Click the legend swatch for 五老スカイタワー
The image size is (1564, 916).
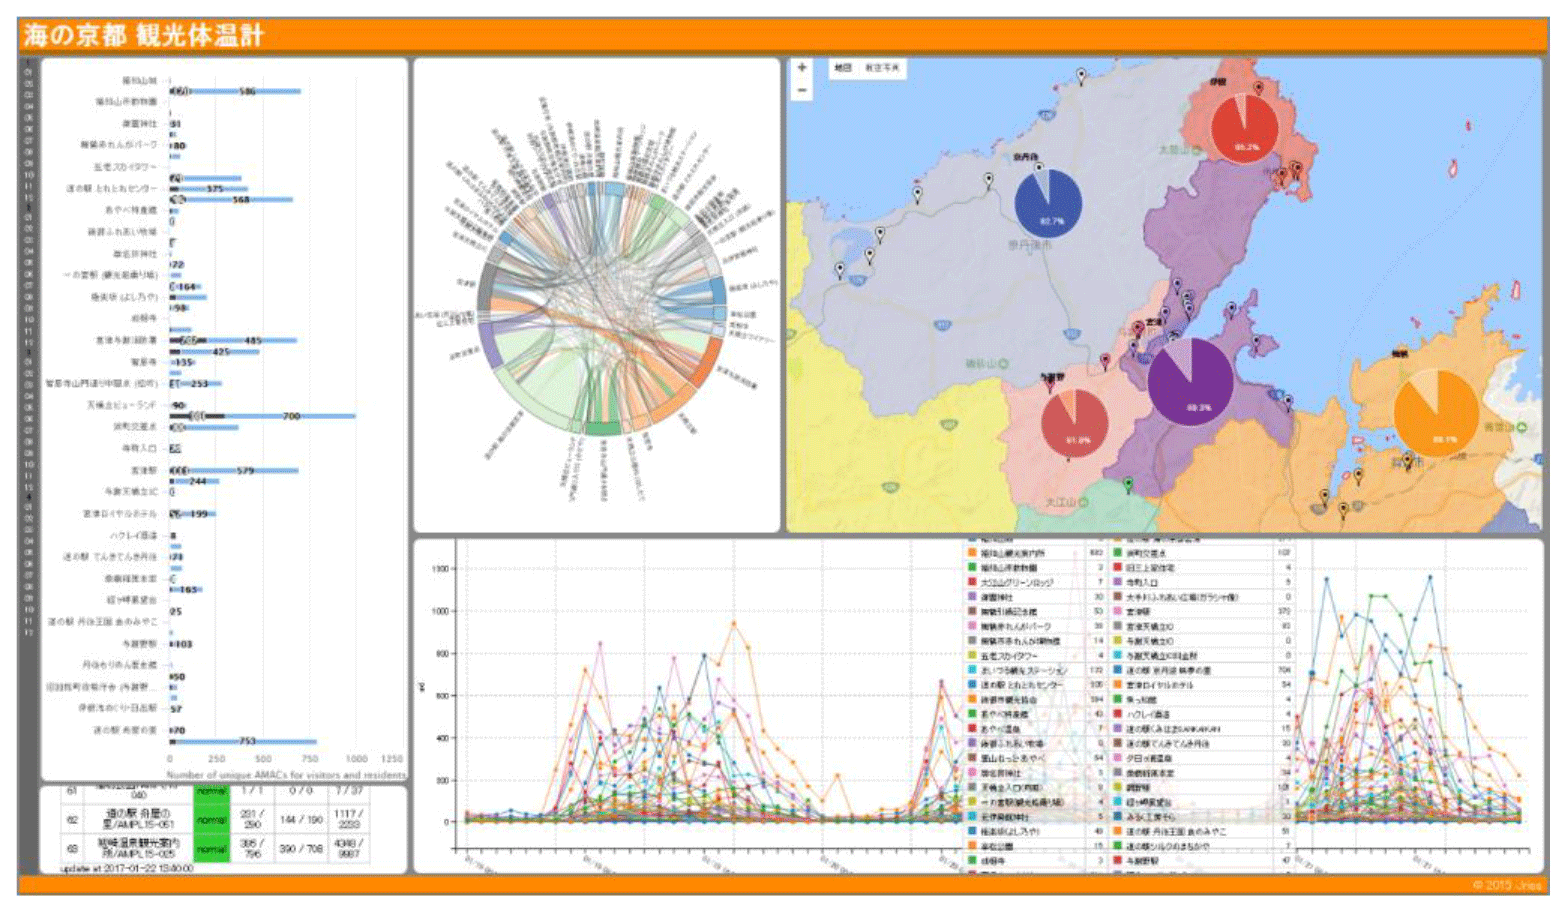coord(972,656)
